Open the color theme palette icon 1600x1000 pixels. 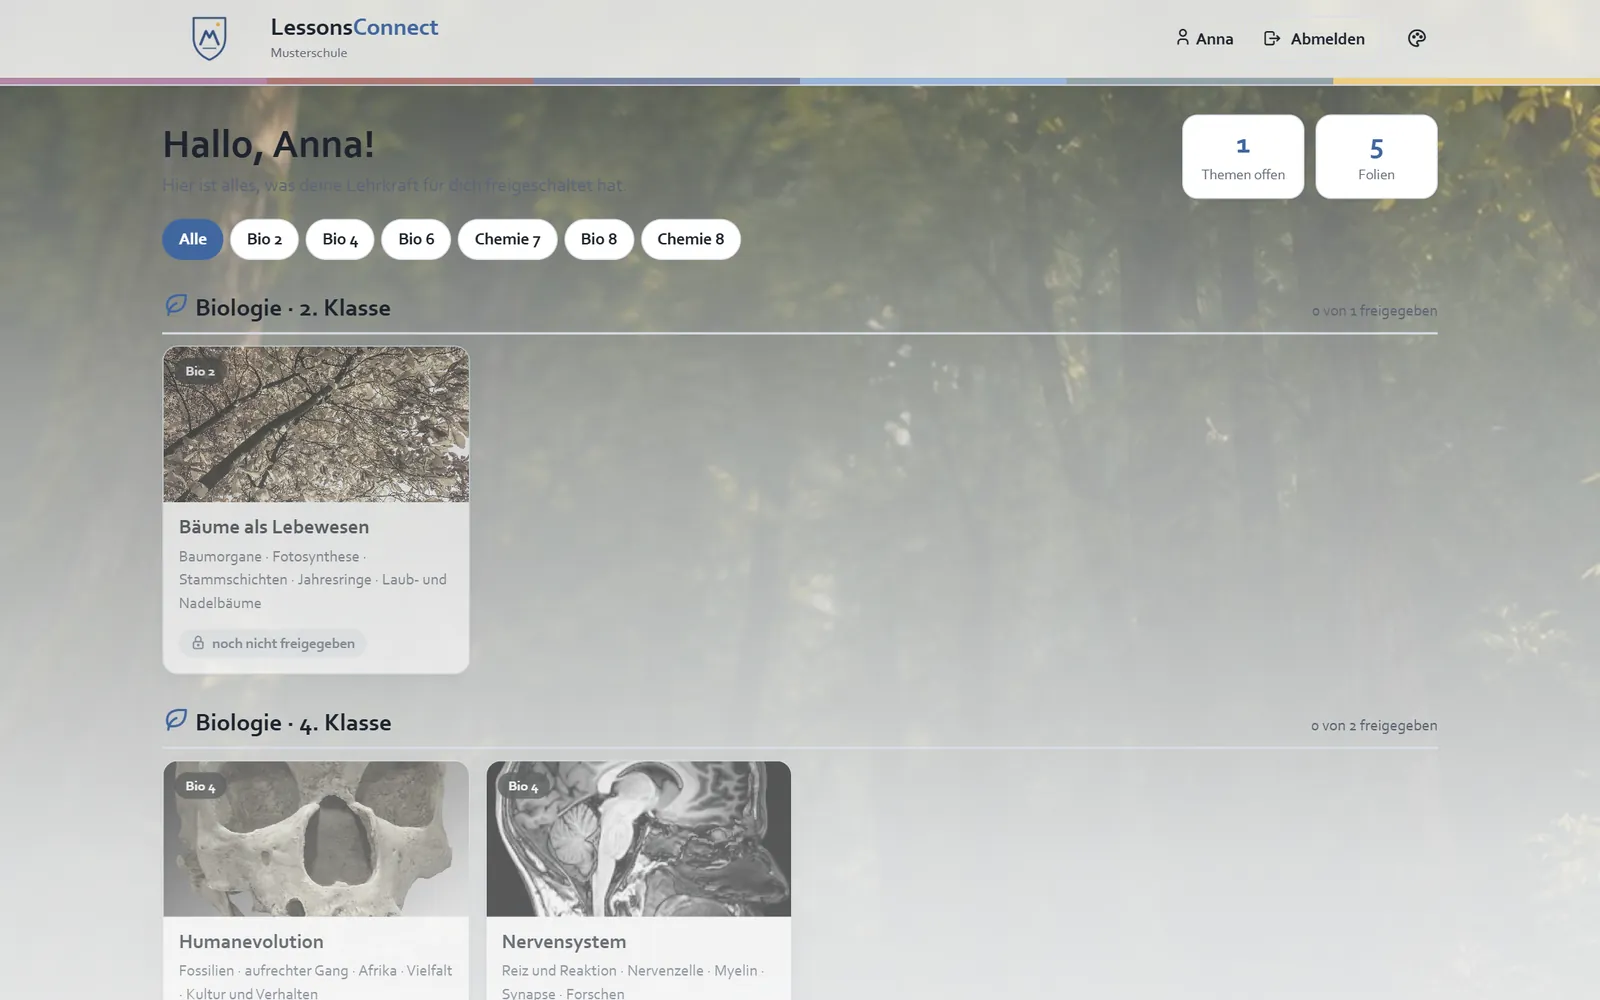[x=1417, y=38]
